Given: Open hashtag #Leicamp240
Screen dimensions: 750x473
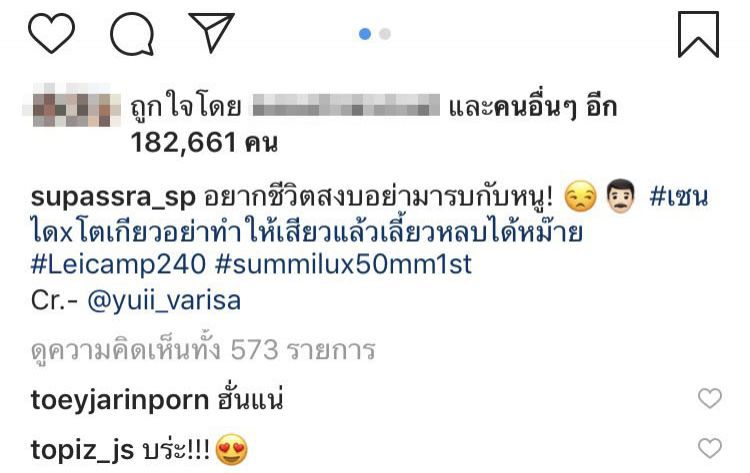Looking at the screenshot, I should tap(118, 264).
